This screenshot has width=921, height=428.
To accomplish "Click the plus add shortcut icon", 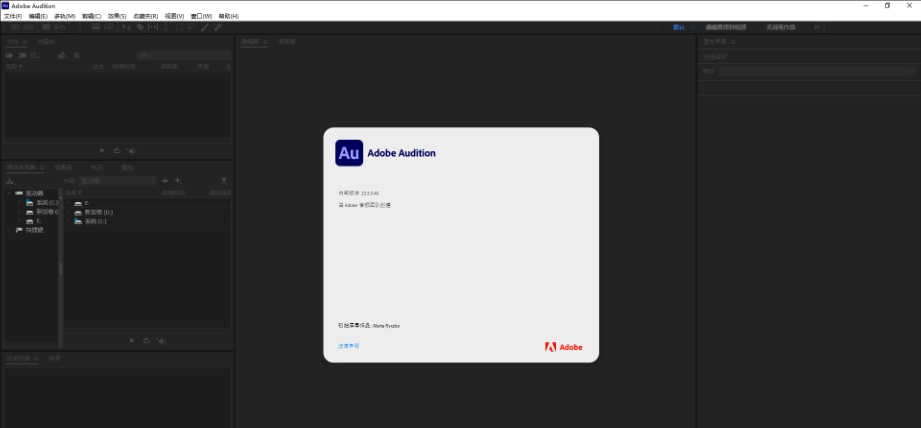I will [178, 181].
